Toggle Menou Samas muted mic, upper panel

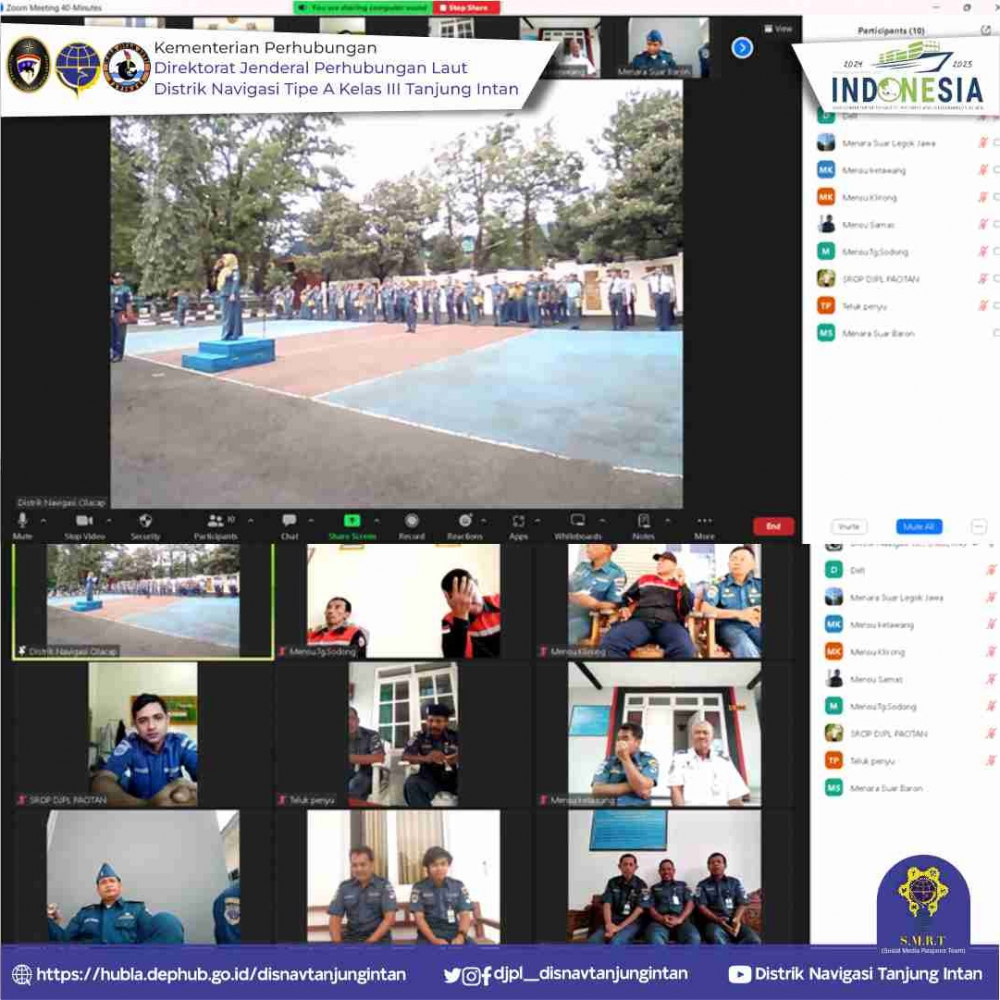tap(983, 224)
